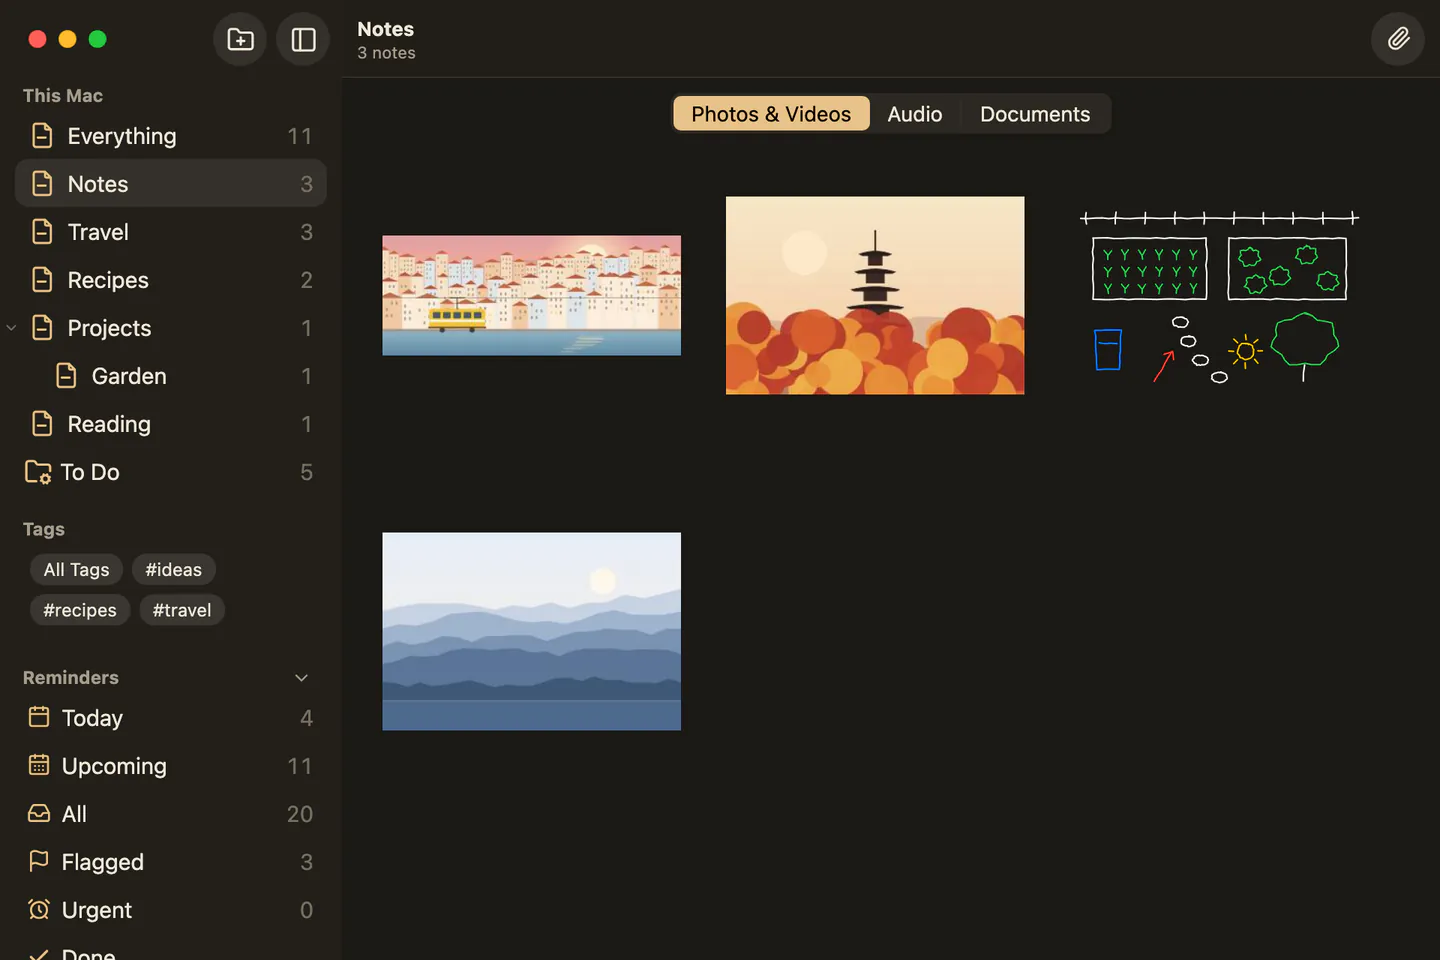Screen dimensions: 1440x960
Task: Click the To Do smart folder icon
Action: 38,472
